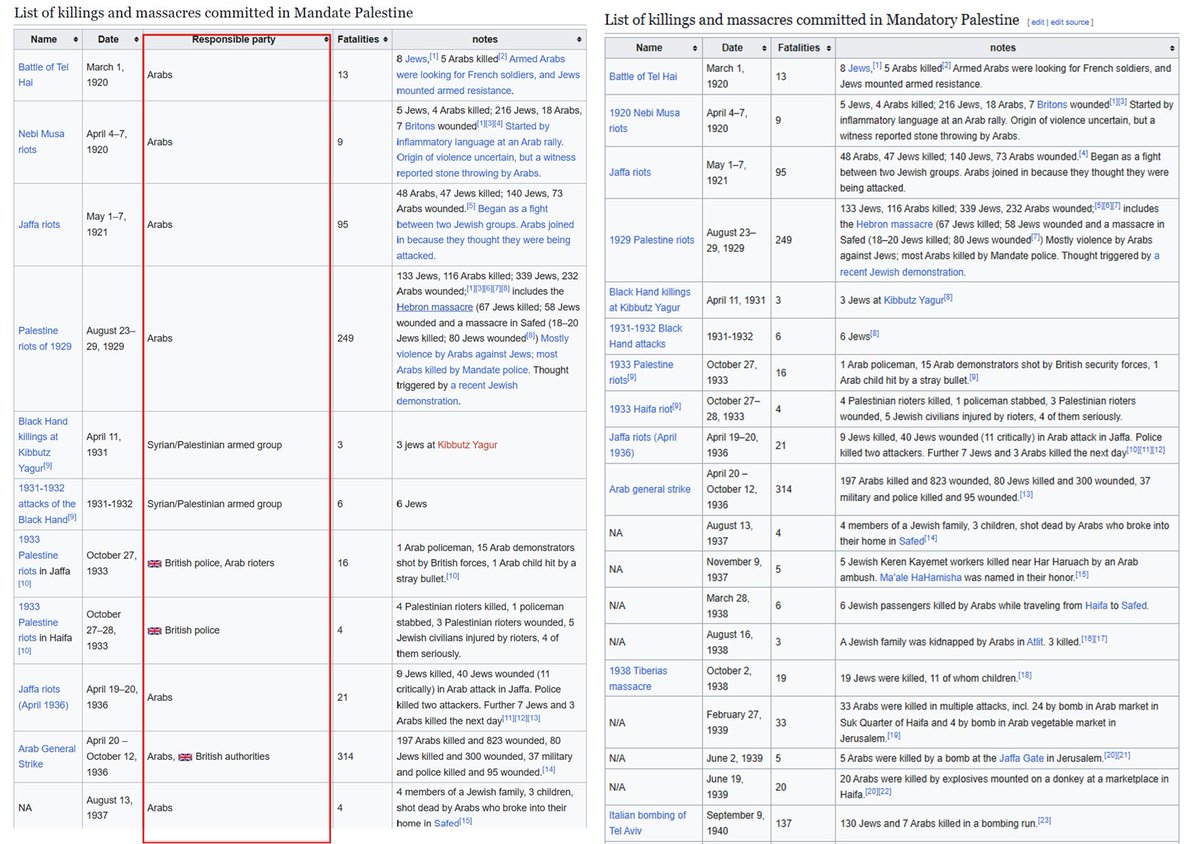Click 'List of killings and massacres committed in Mandatory Palestine' heading
The image size is (1200, 844).
click(x=812, y=20)
